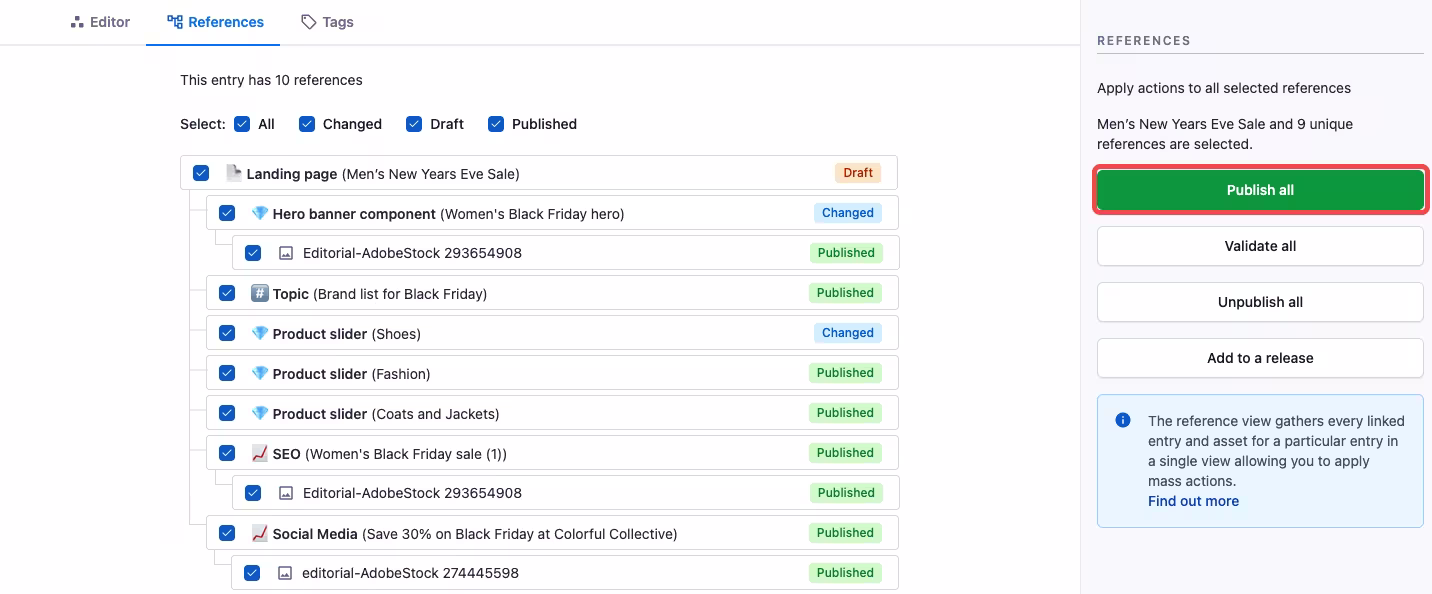
Task: Click the image icon beside editorial-AdobeStock 274445598
Action: click(285, 573)
